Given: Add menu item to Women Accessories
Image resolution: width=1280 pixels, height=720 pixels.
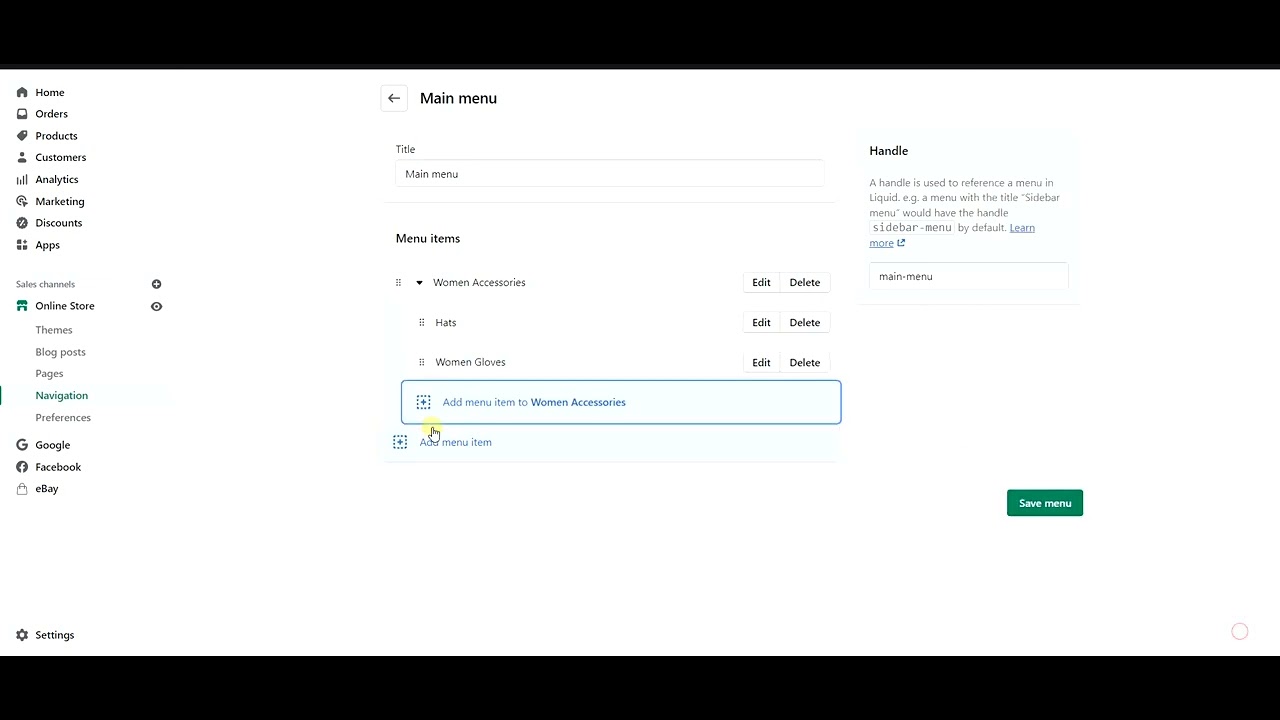Looking at the screenshot, I should (621, 402).
